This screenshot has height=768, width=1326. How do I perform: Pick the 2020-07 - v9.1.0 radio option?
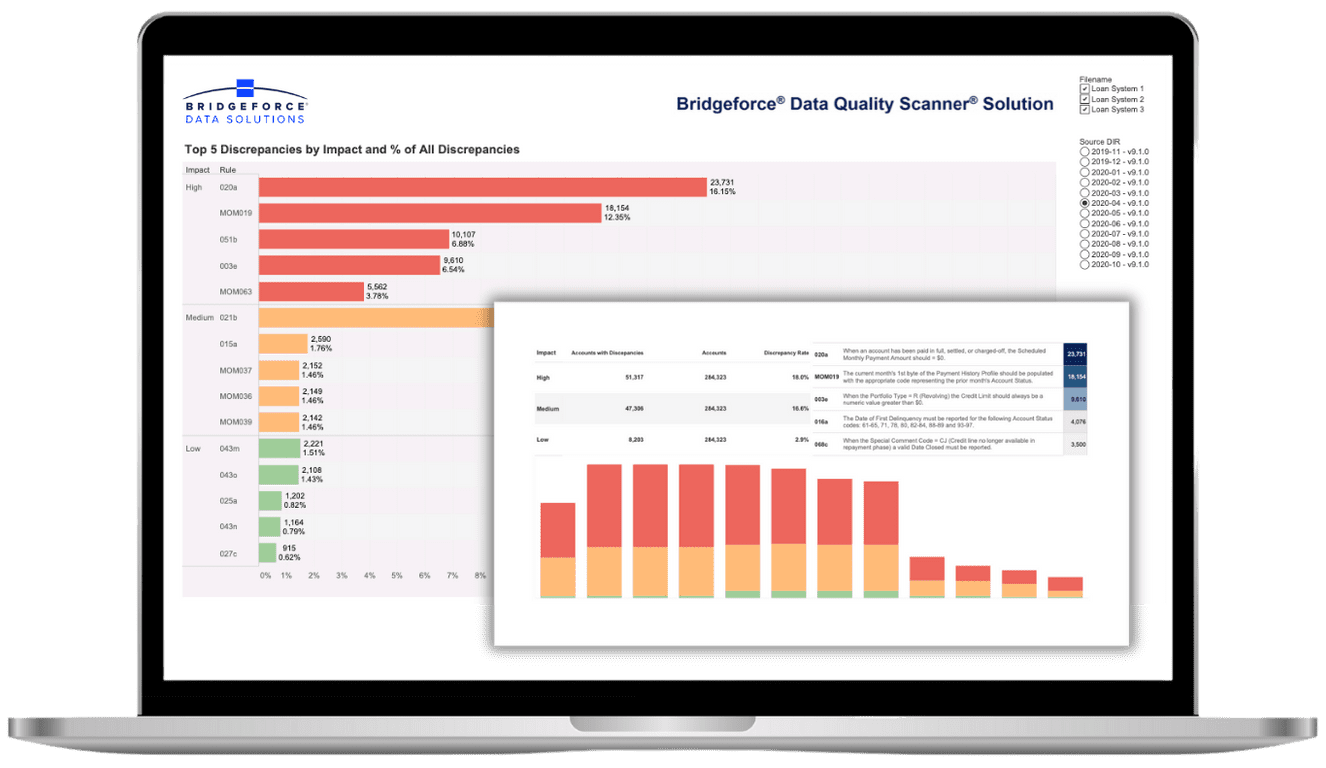click(x=1085, y=234)
